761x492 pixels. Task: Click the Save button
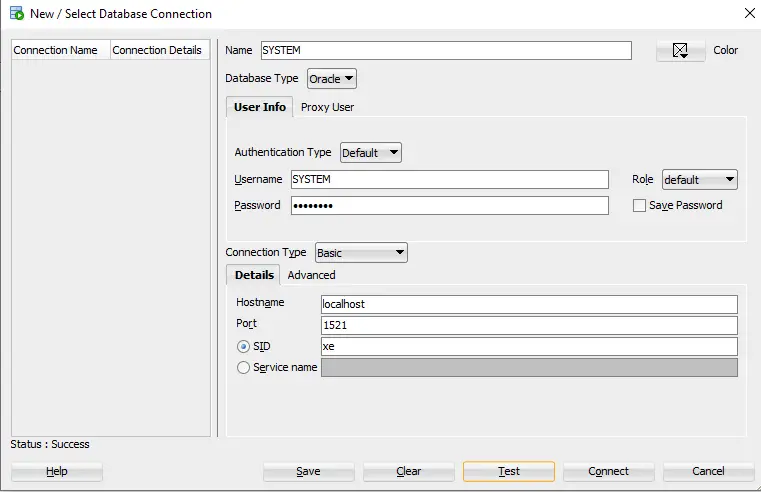tap(309, 471)
